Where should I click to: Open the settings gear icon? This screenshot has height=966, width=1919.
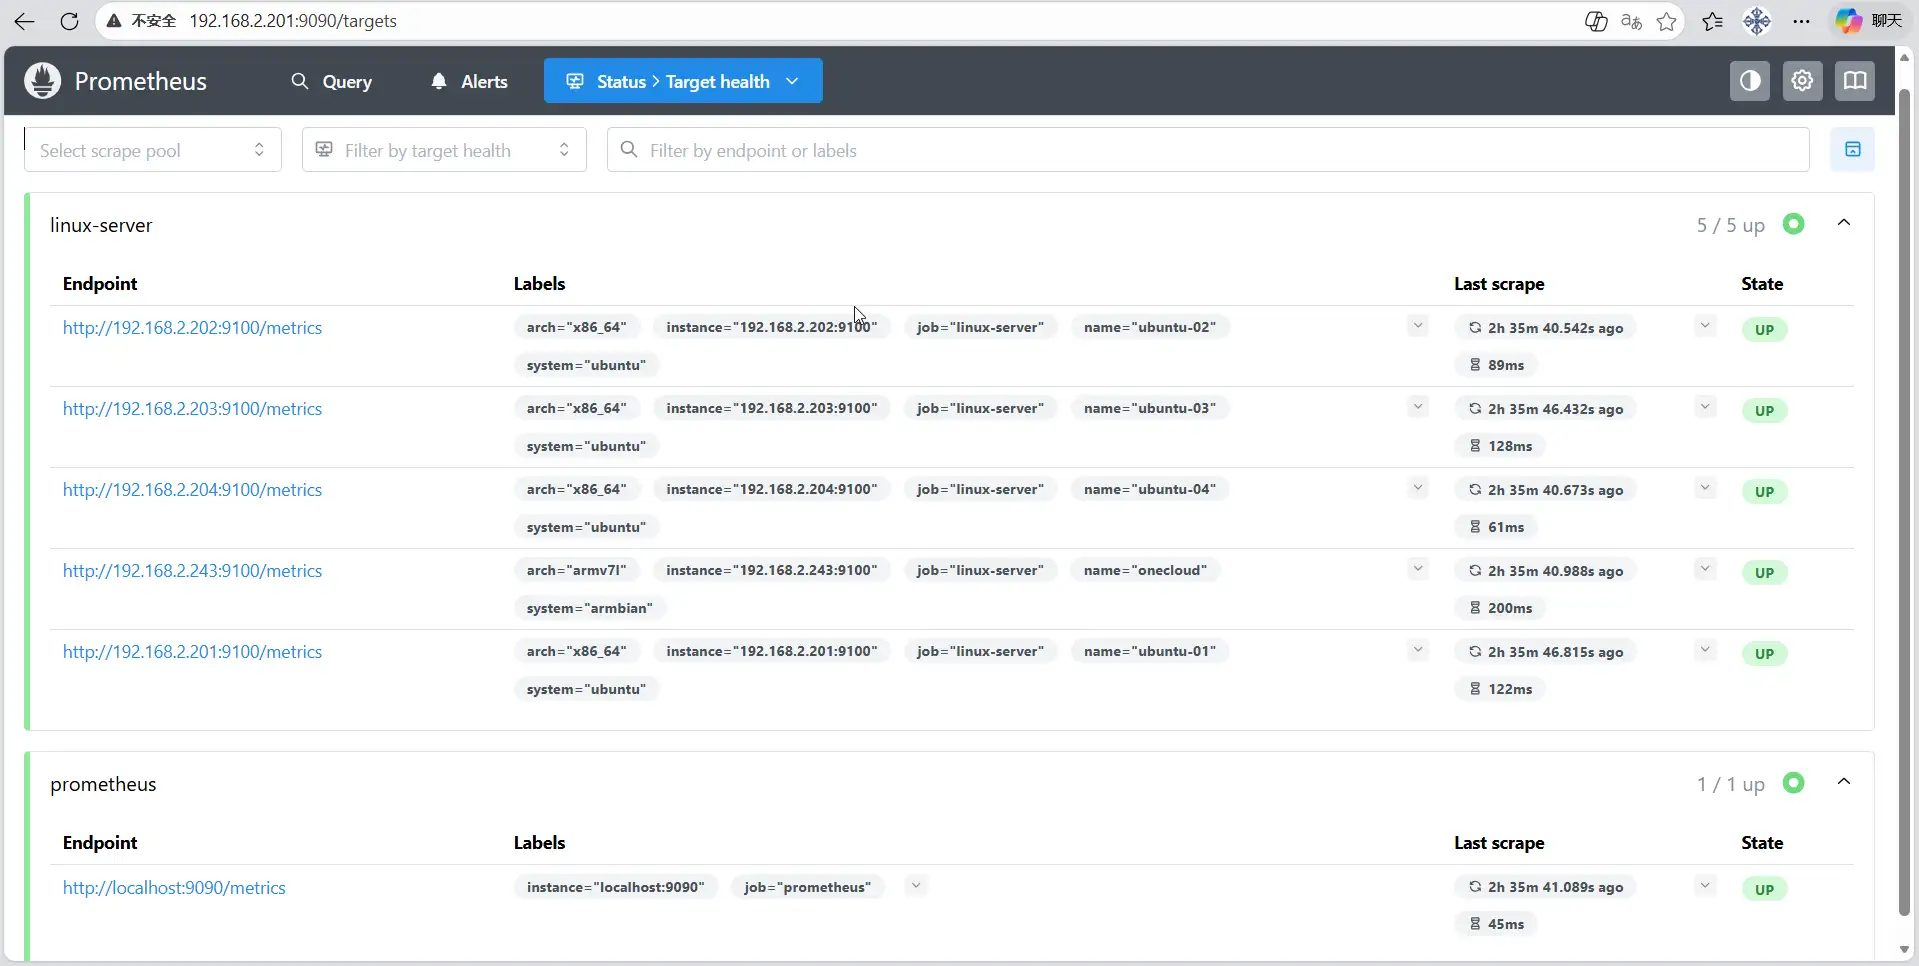[1802, 81]
